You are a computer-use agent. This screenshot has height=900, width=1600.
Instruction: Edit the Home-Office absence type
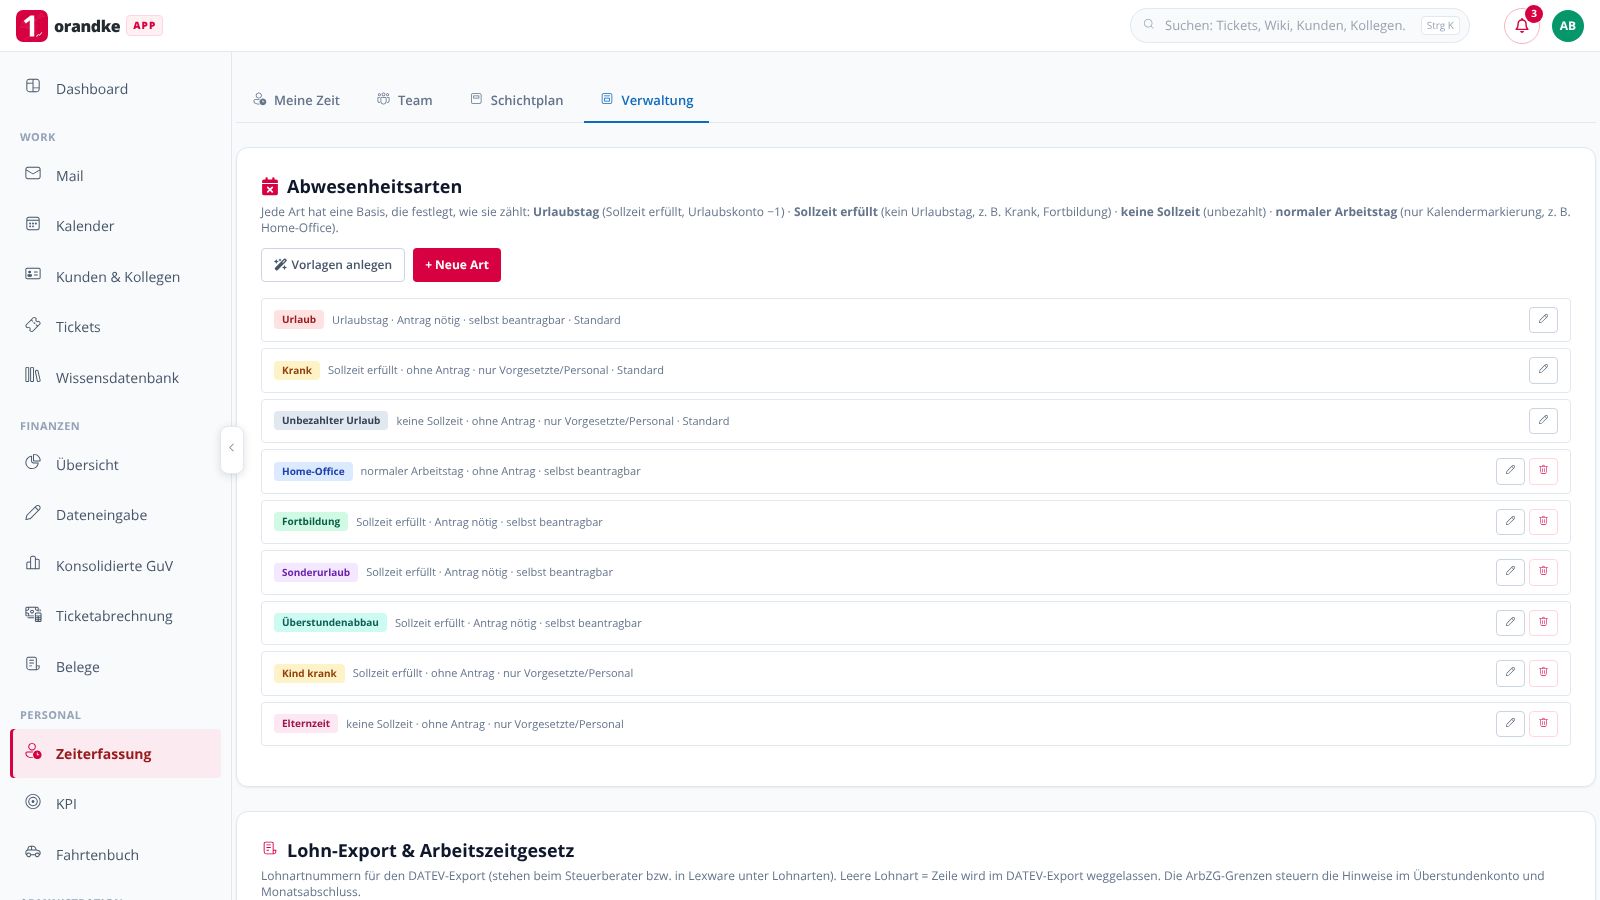(1510, 471)
